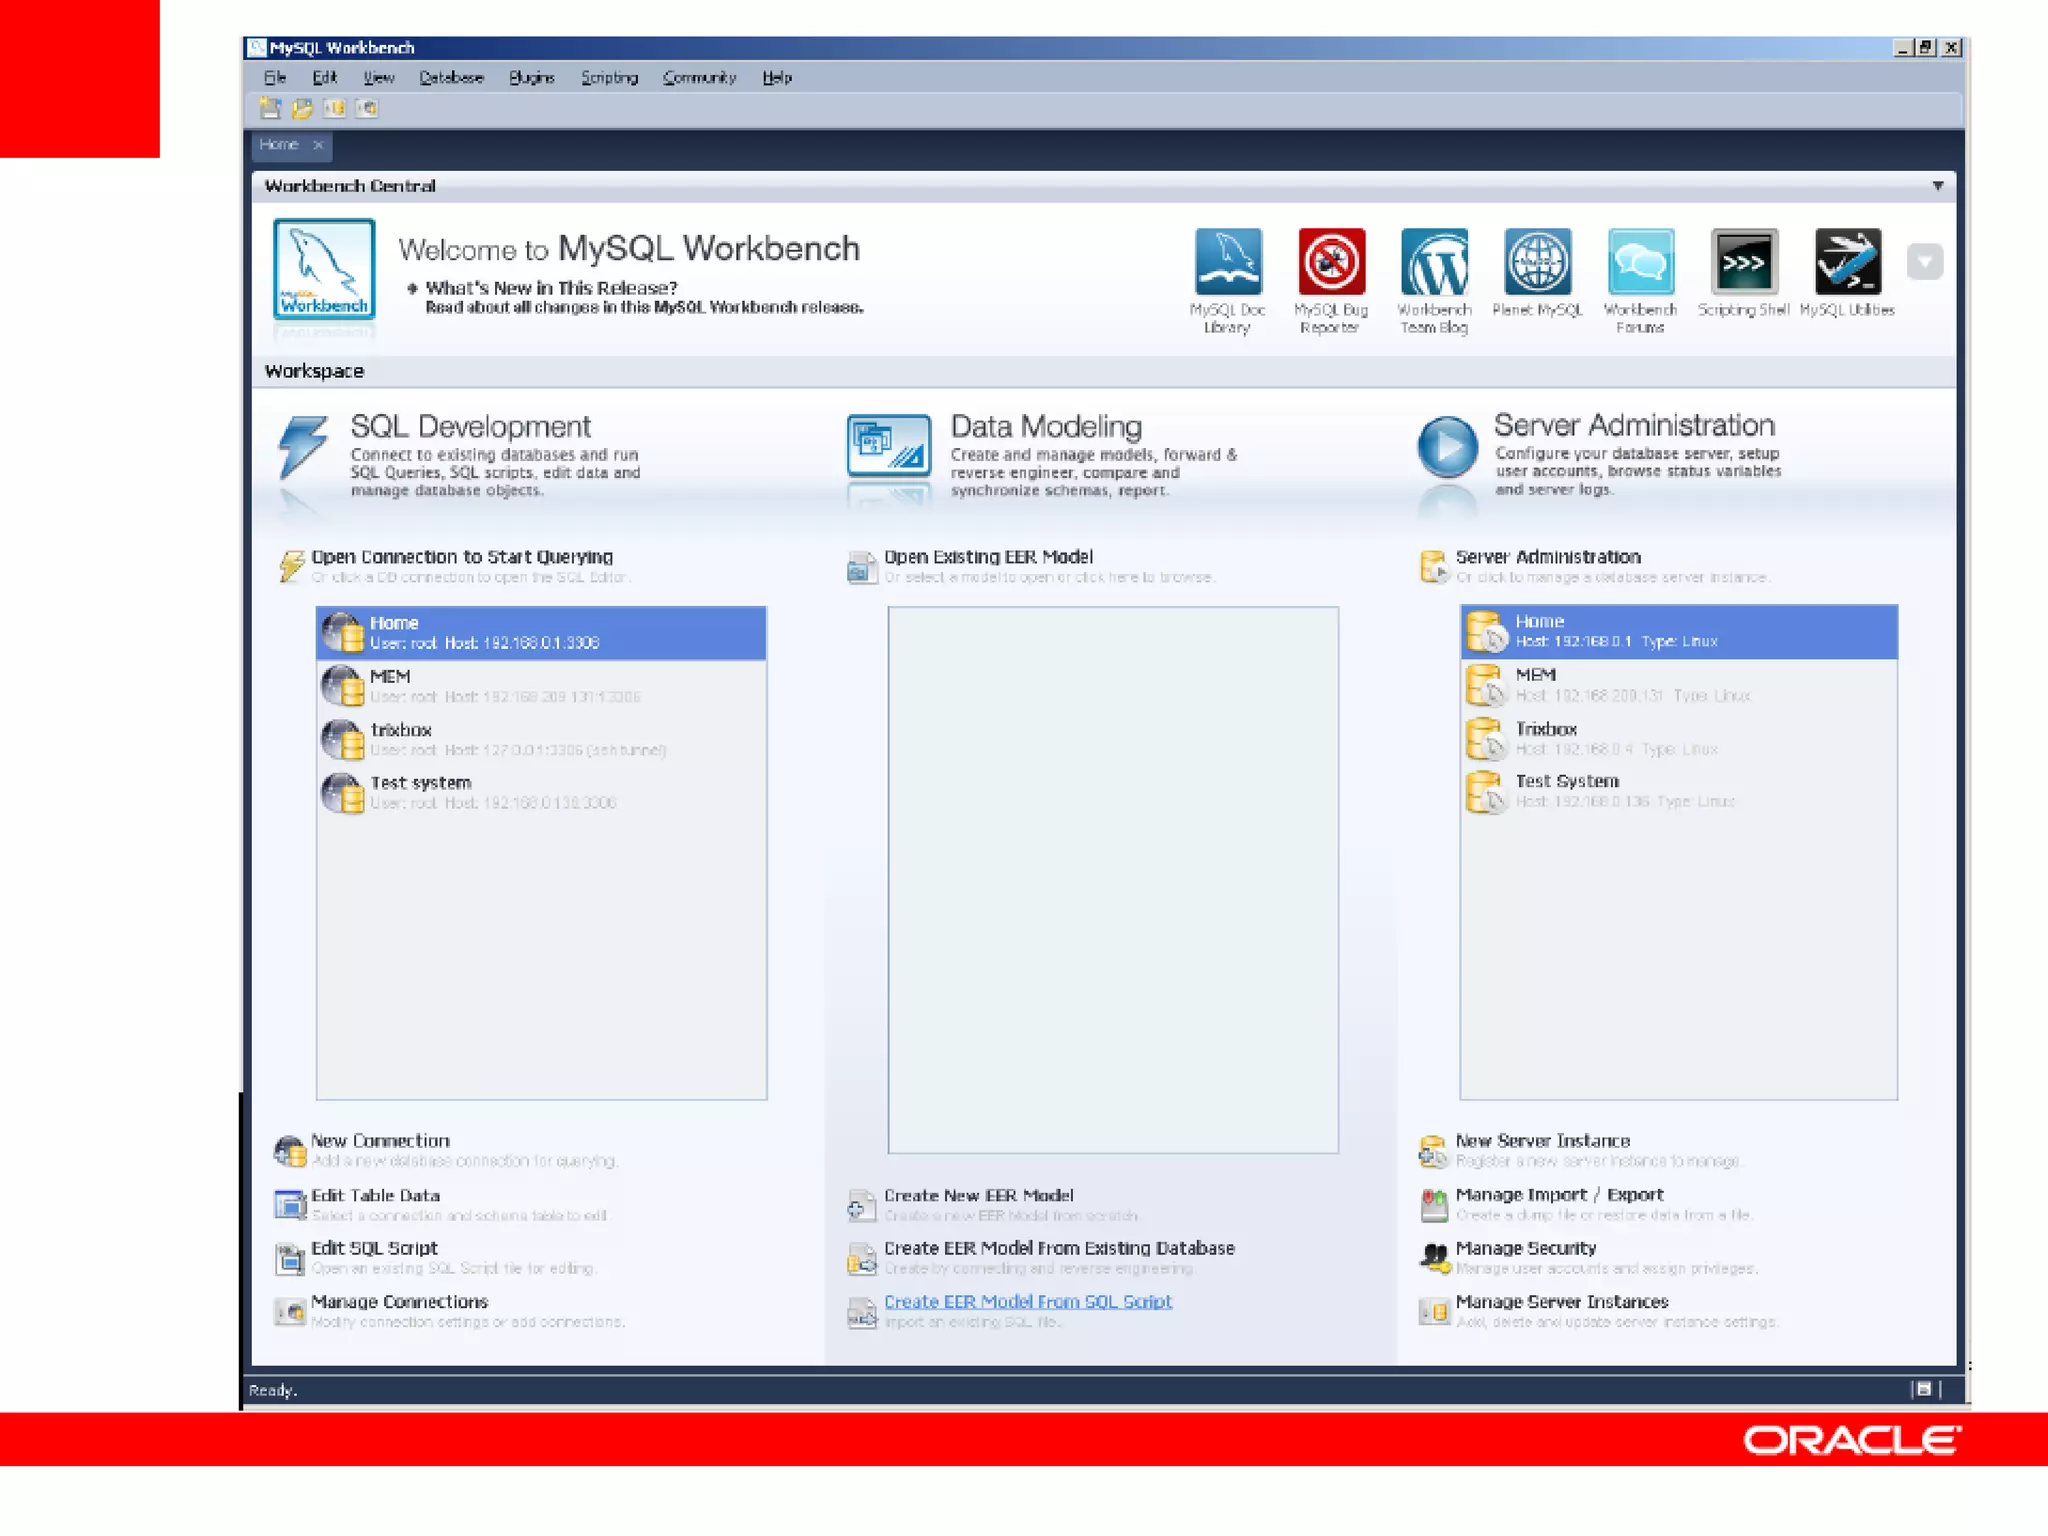Close the Home tab
This screenshot has height=1536, width=2048.
tap(318, 145)
